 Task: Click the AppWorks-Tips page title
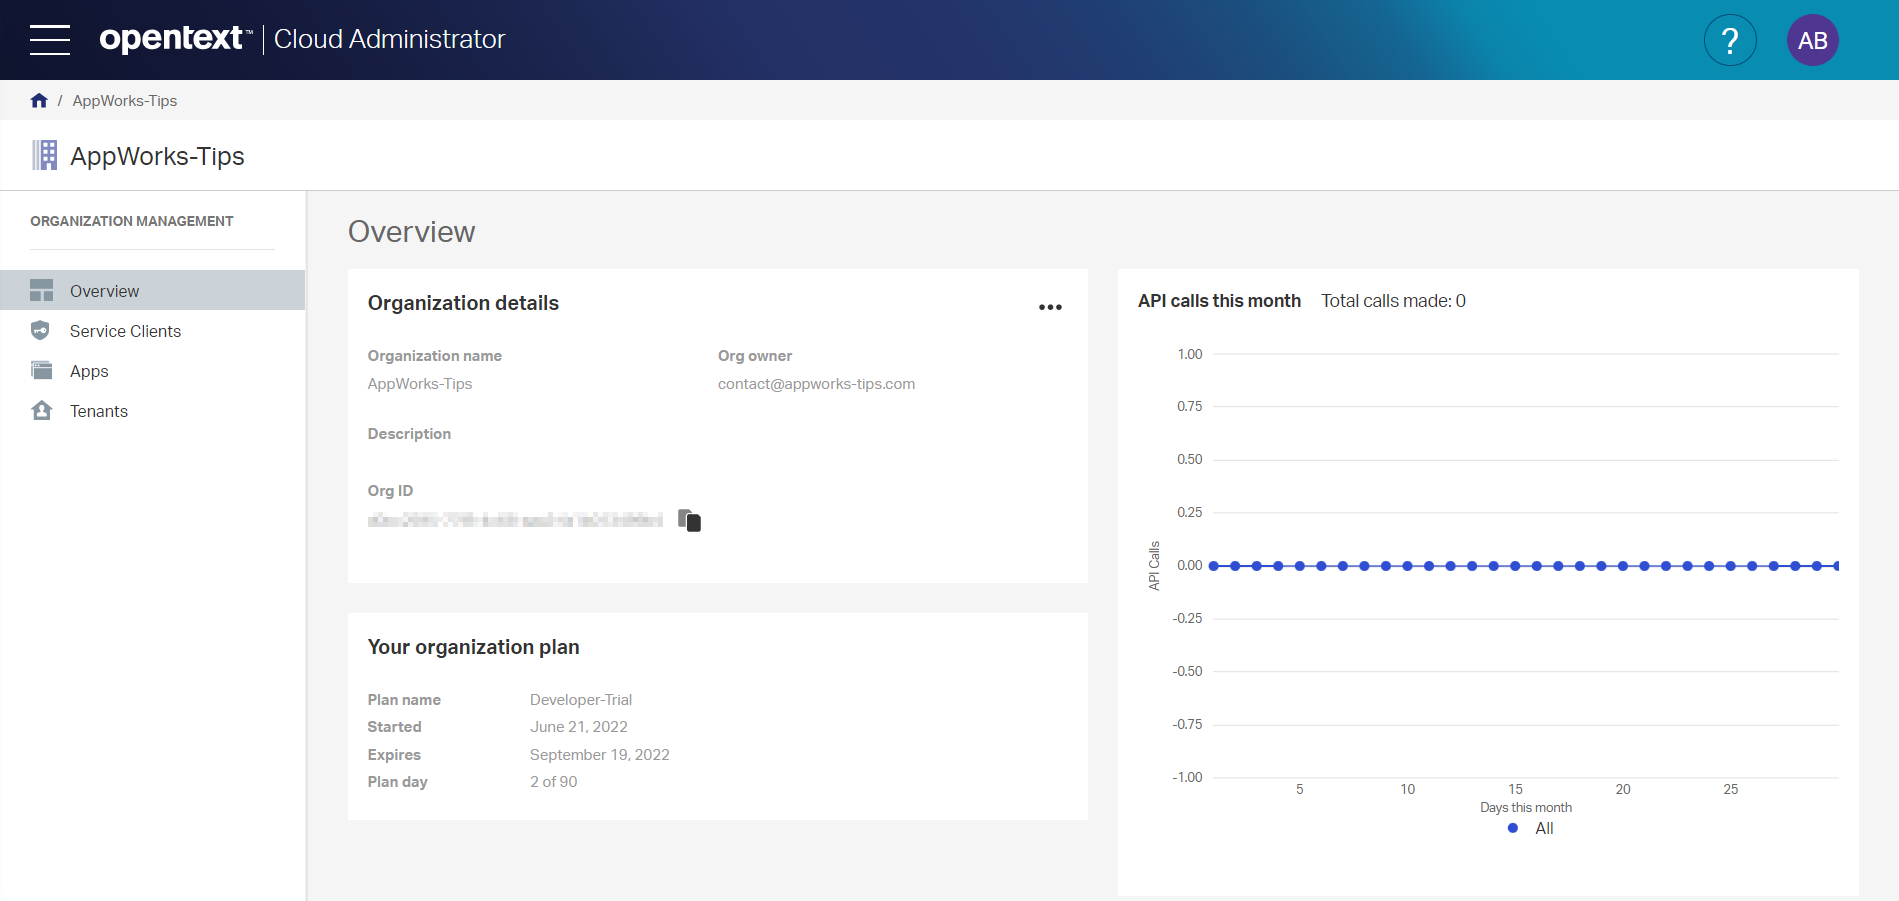click(157, 156)
